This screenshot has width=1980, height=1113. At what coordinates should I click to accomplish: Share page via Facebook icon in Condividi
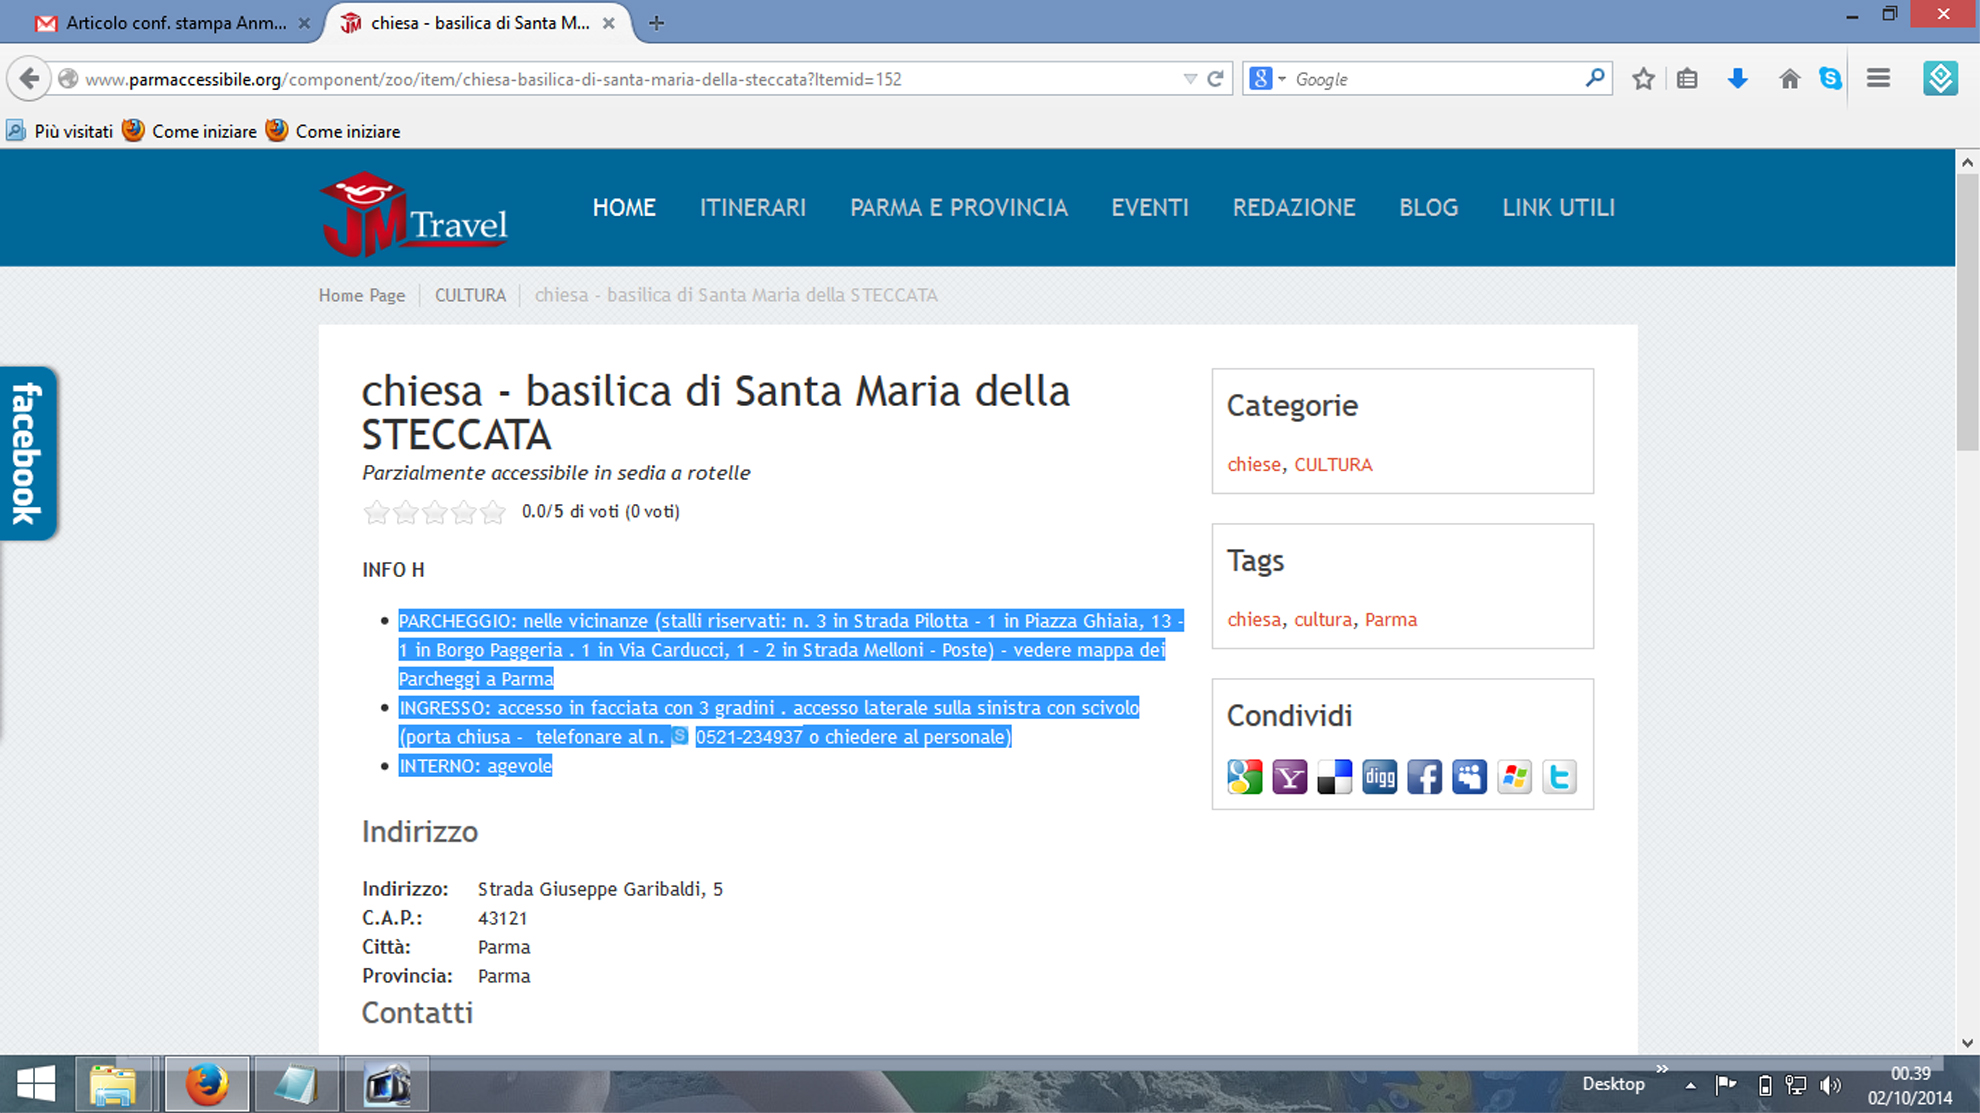[1424, 777]
